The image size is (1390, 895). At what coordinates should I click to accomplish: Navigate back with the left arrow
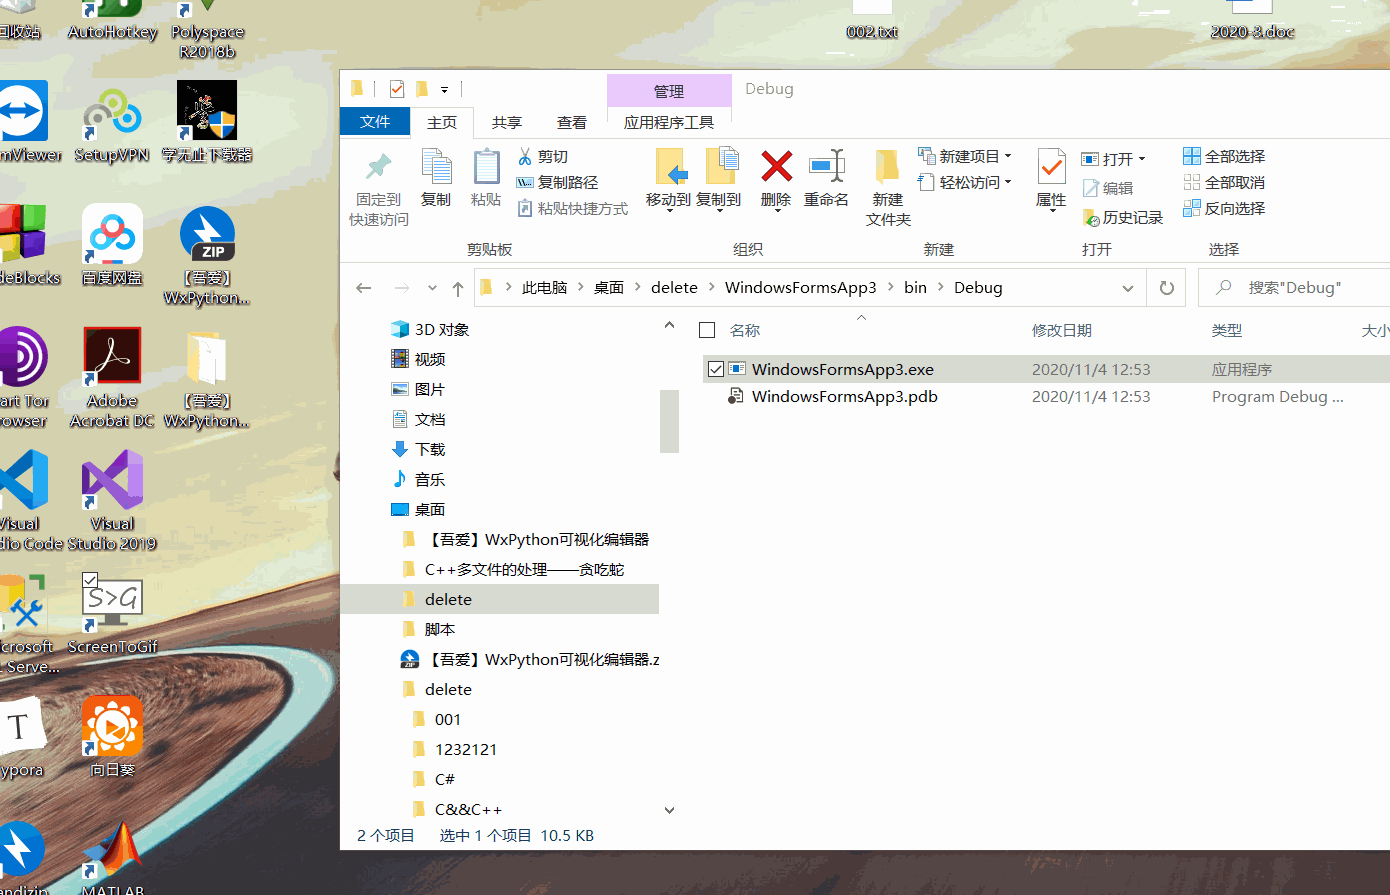pos(363,287)
